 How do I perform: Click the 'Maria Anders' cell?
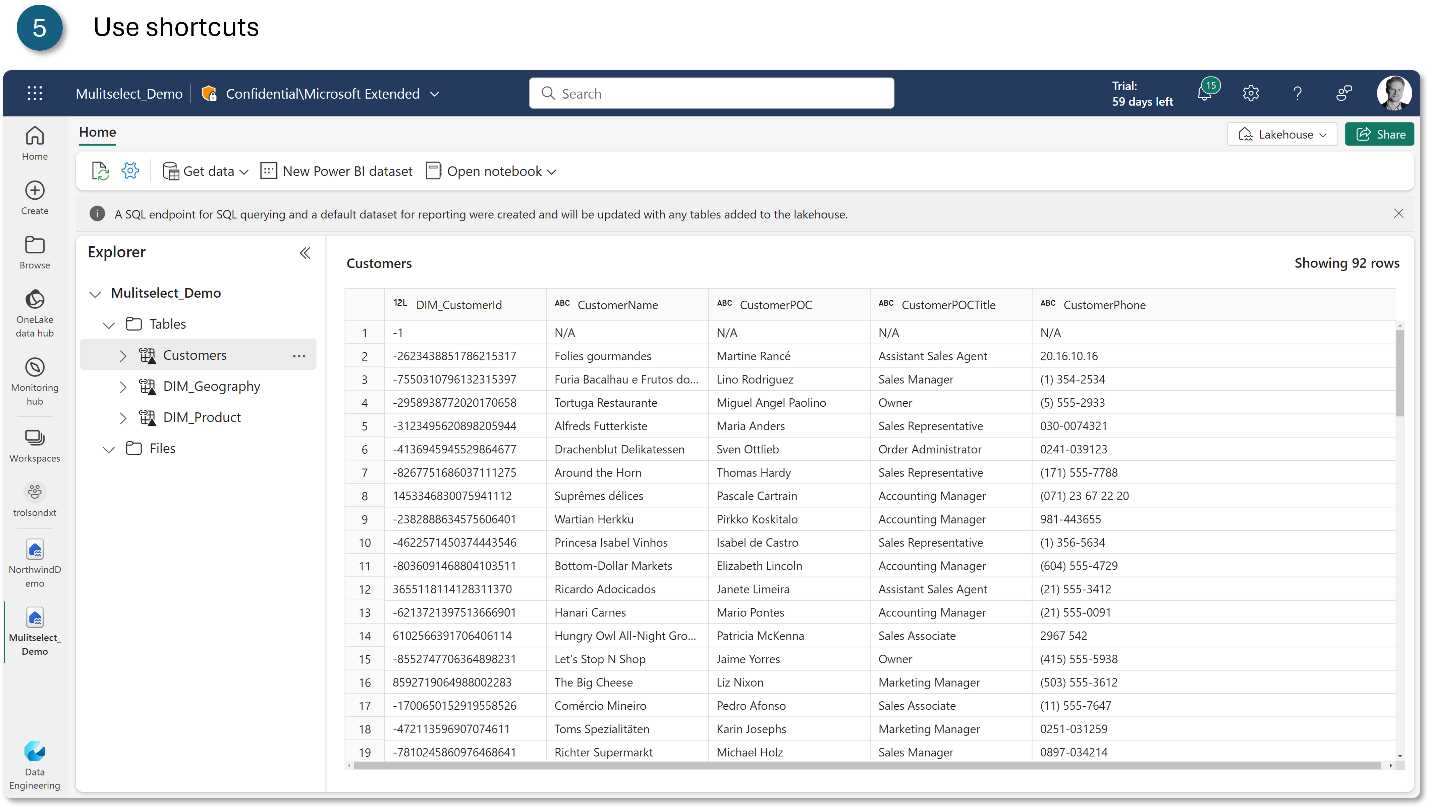click(x=789, y=426)
